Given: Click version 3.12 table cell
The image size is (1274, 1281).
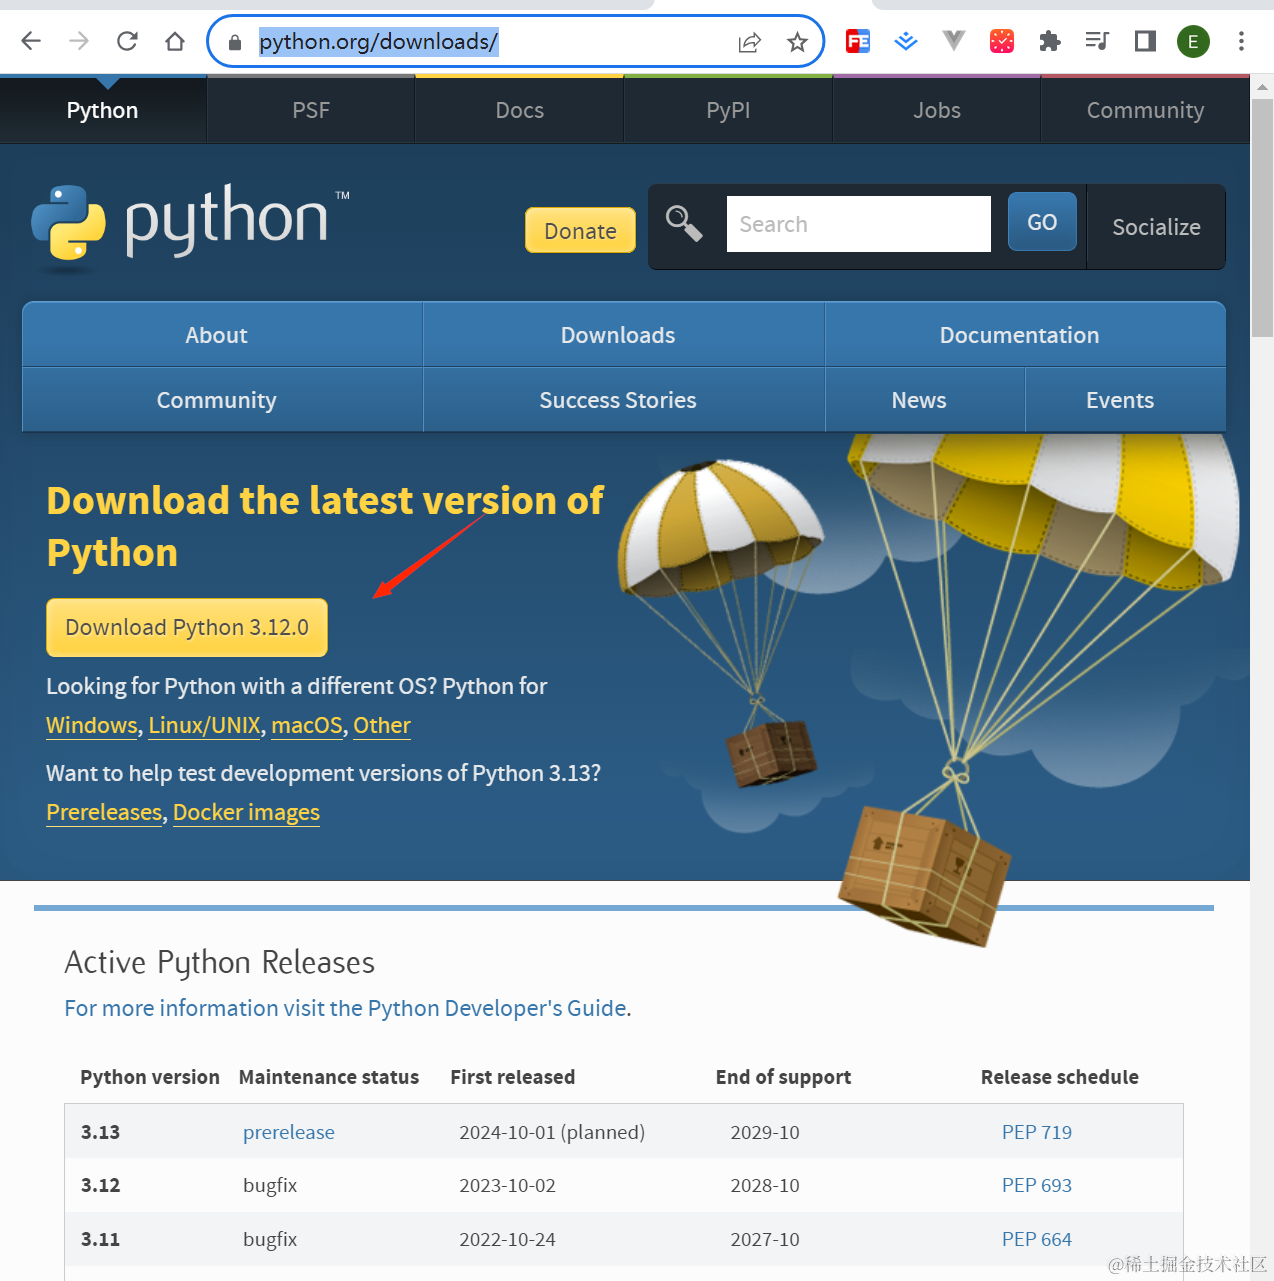Looking at the screenshot, I should point(100,1185).
